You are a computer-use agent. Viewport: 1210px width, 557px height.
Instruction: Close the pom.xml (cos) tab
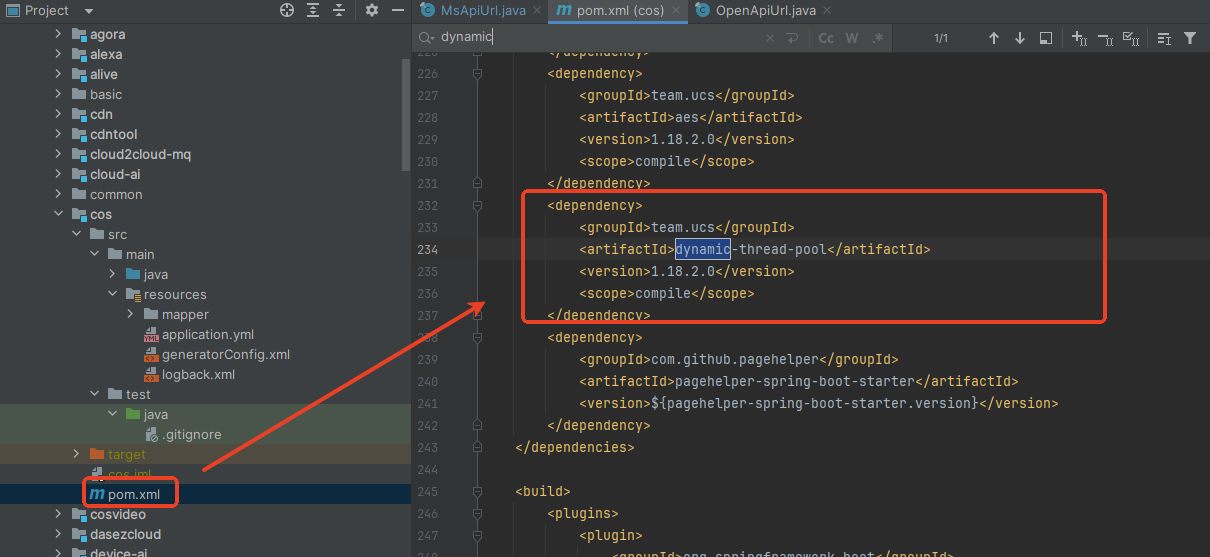pyautogui.click(x=676, y=10)
